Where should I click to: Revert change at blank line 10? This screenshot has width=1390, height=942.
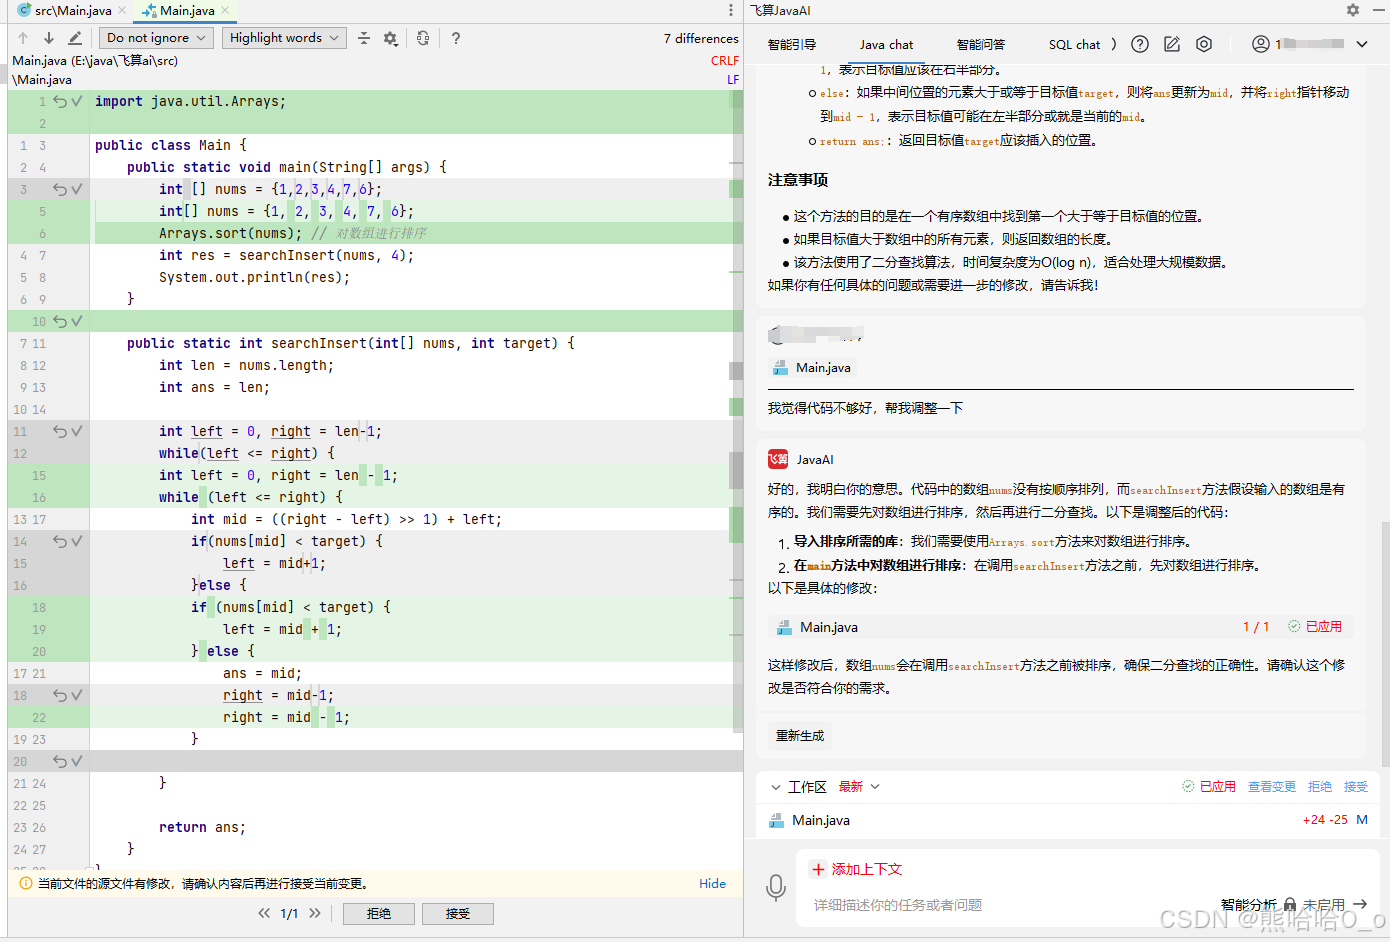pyautogui.click(x=60, y=321)
